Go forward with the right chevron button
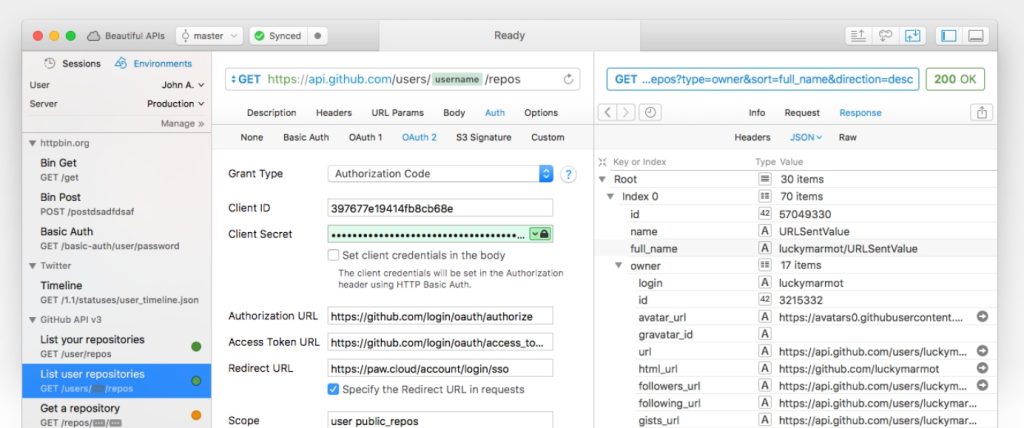The width and height of the screenshot is (1024, 428). (x=626, y=112)
